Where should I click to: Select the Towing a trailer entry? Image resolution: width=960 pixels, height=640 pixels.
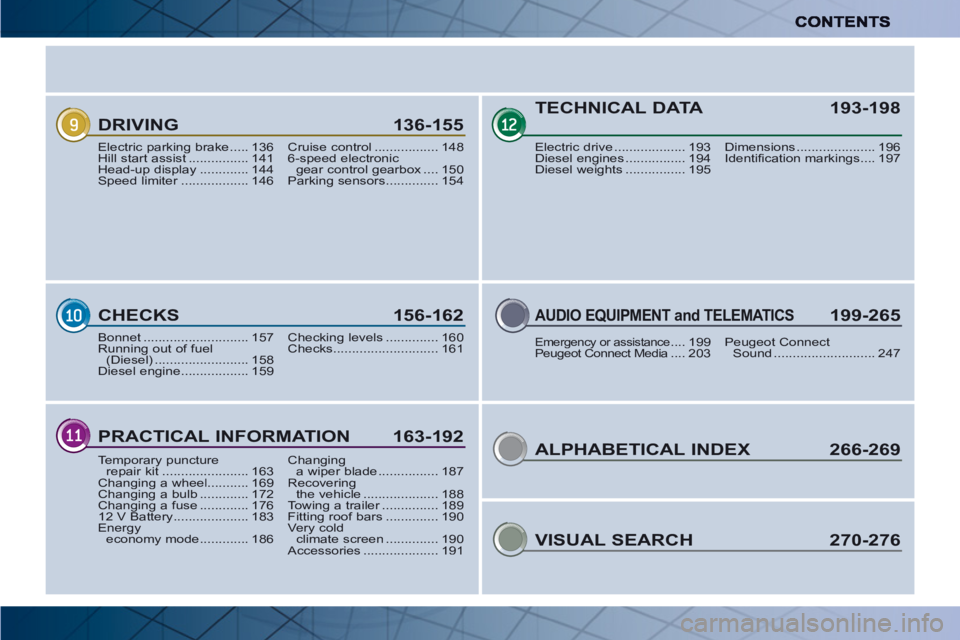(x=375, y=505)
